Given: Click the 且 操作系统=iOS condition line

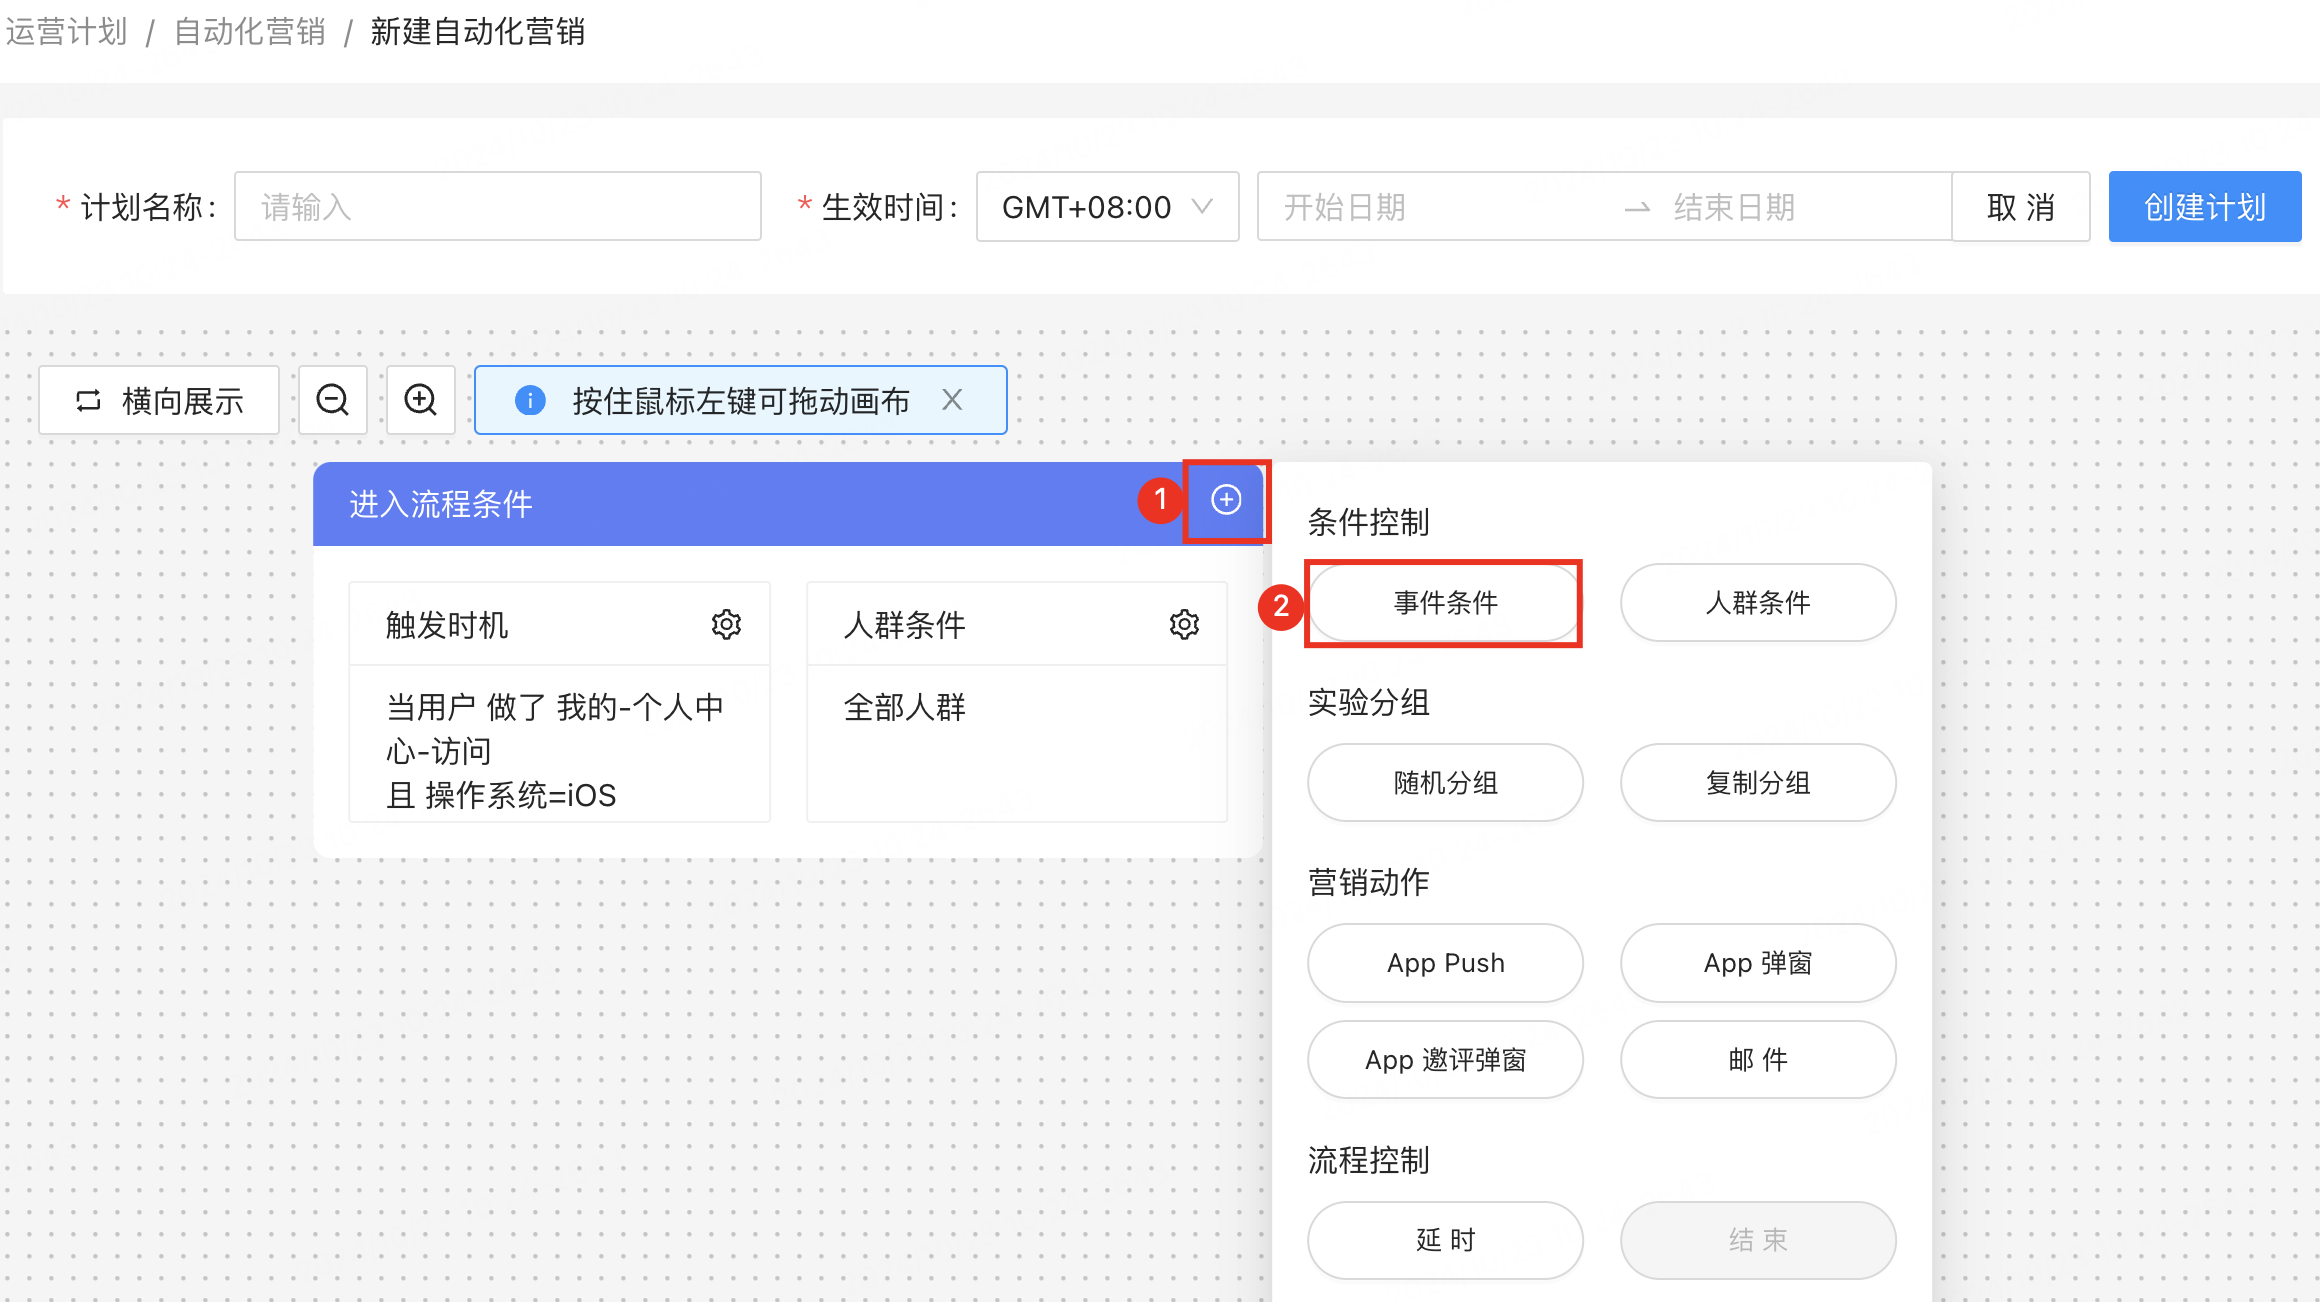Looking at the screenshot, I should click(501, 795).
